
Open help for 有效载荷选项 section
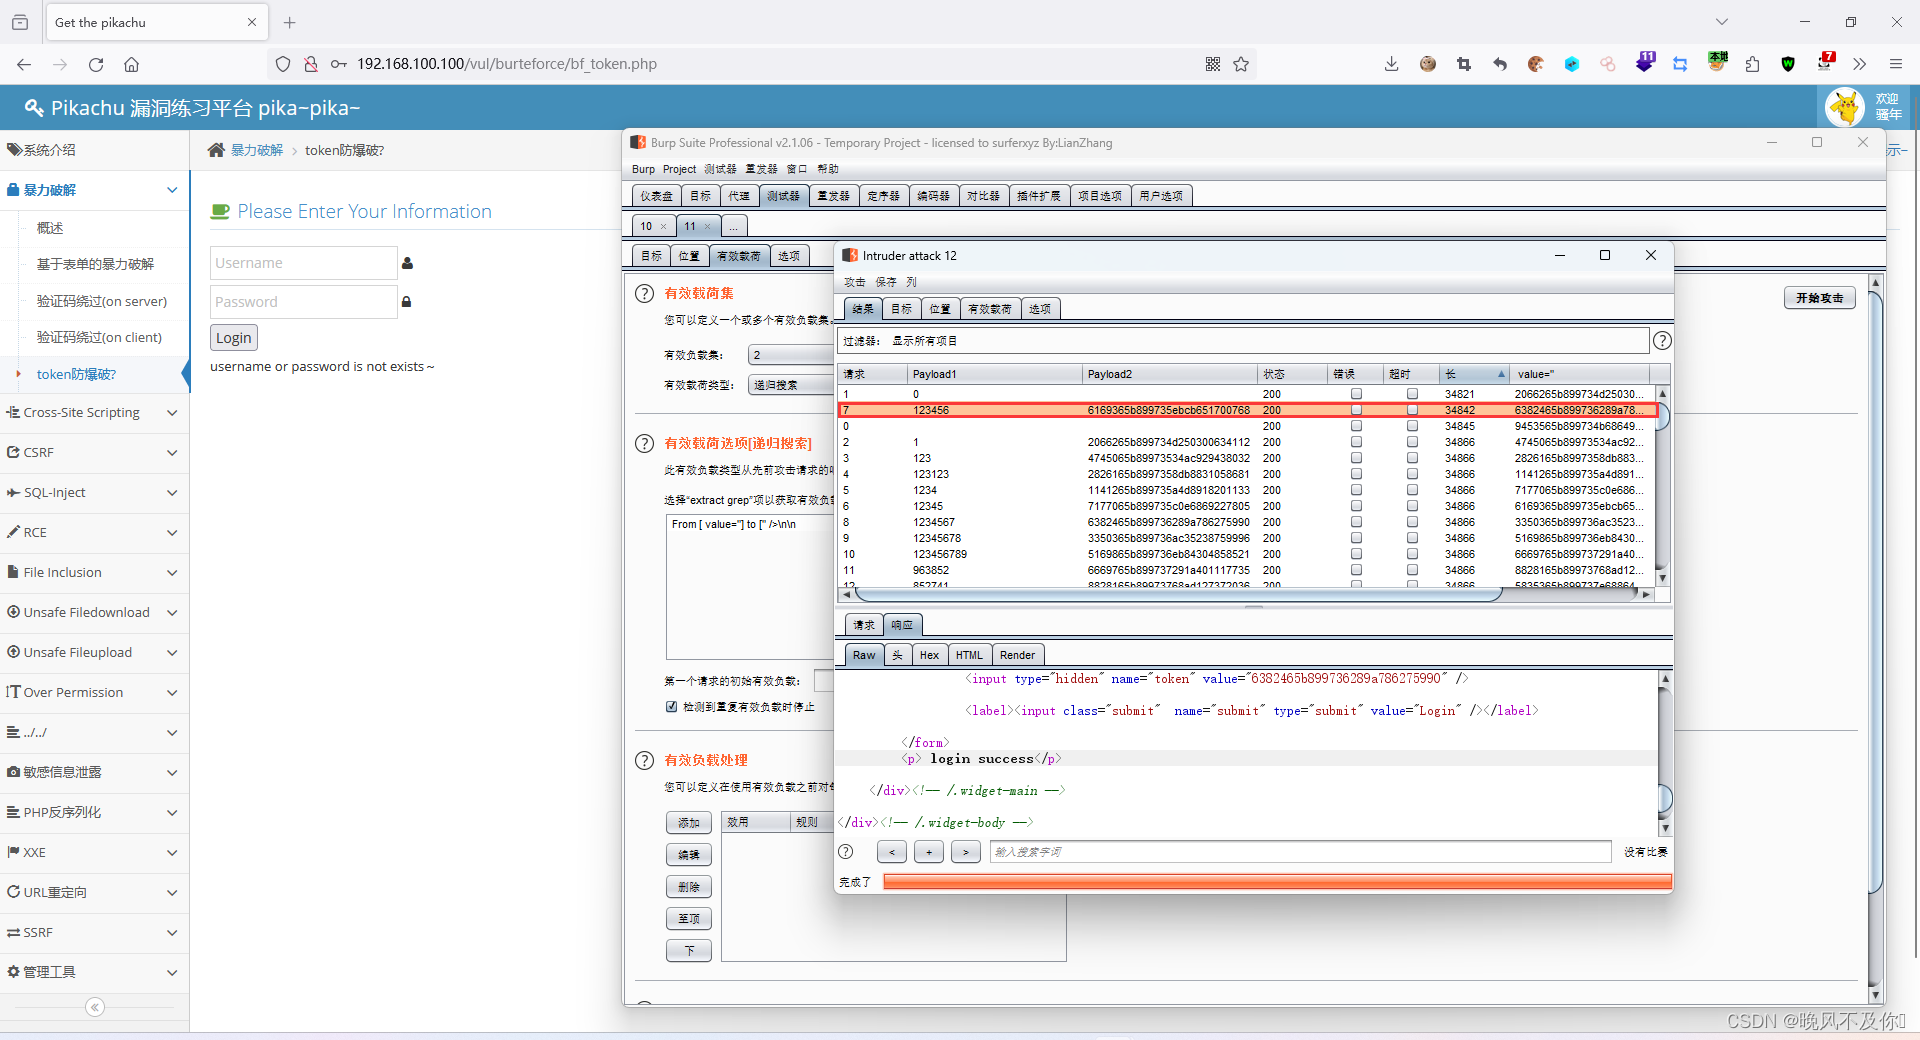[x=645, y=443]
